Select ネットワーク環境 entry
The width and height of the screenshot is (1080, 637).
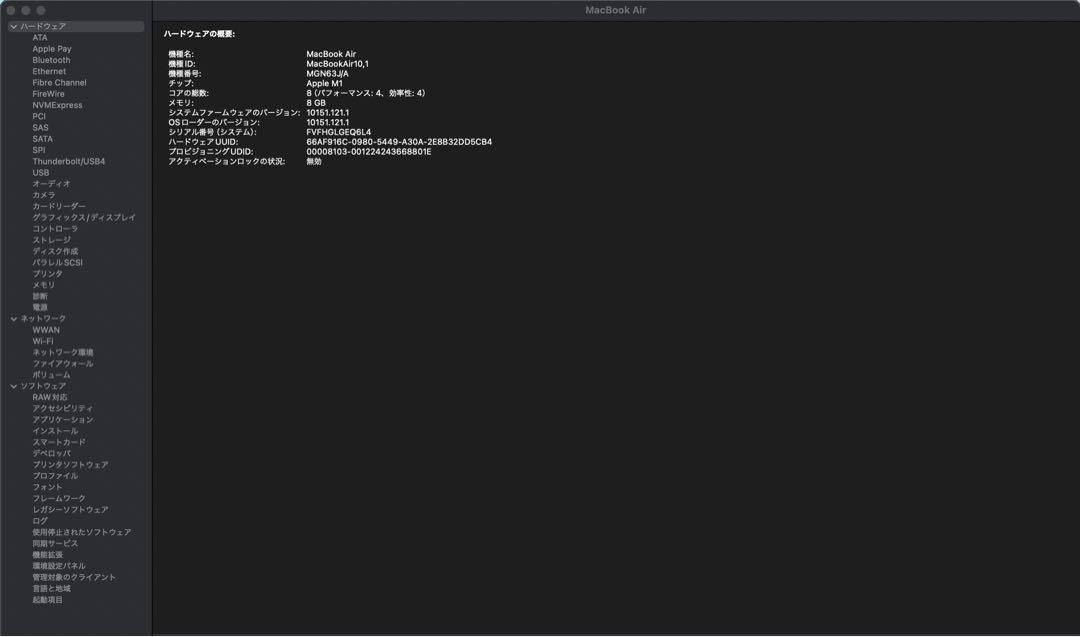(63, 353)
